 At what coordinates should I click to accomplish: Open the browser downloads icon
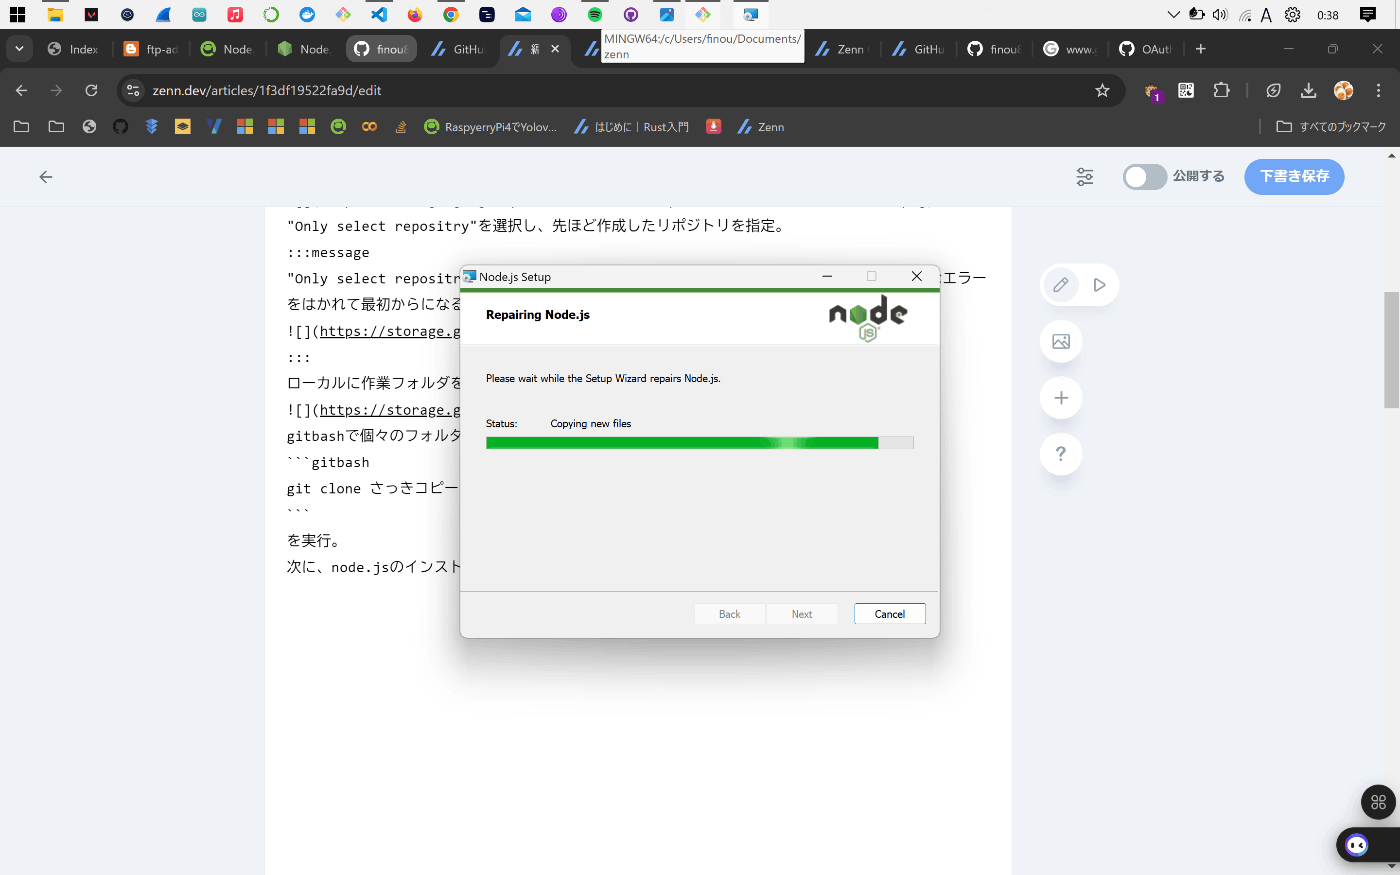(x=1308, y=90)
